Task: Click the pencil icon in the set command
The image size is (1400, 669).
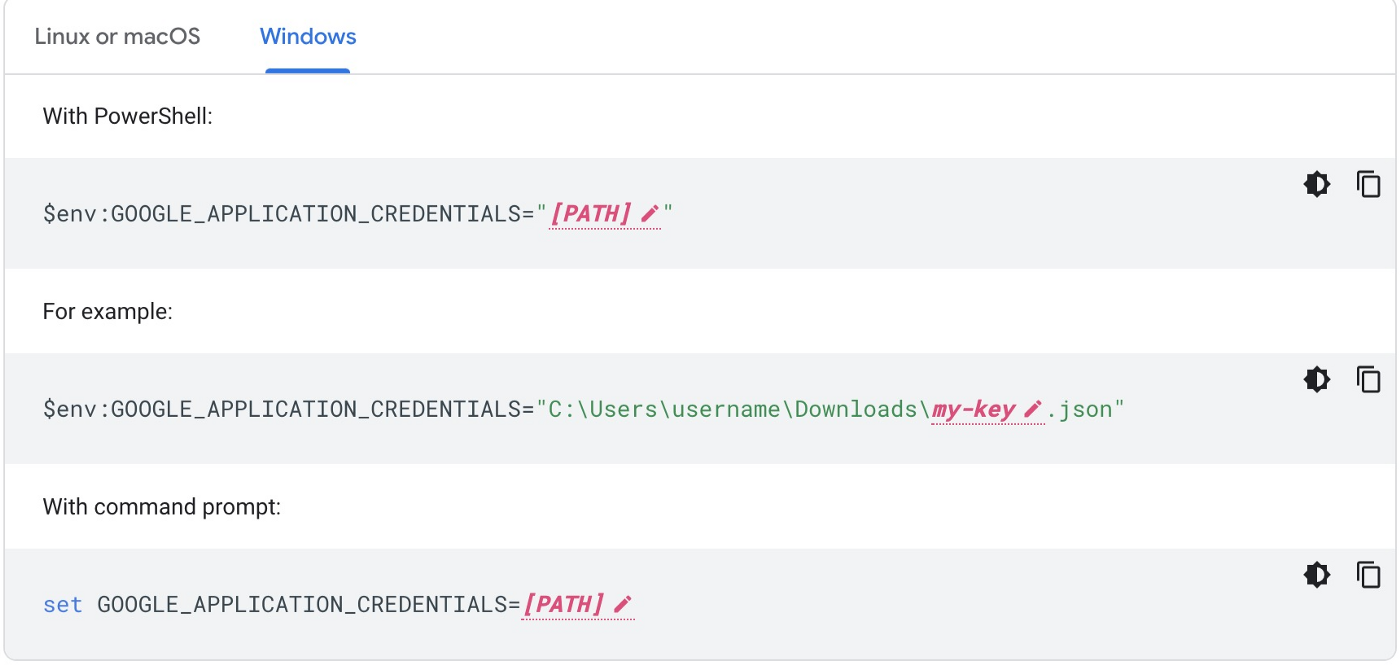Action: click(x=623, y=604)
